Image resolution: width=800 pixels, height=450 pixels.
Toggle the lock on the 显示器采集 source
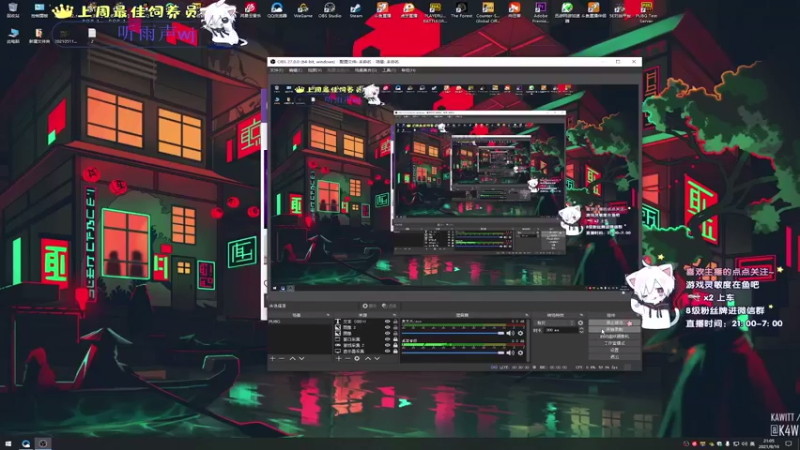click(x=395, y=351)
